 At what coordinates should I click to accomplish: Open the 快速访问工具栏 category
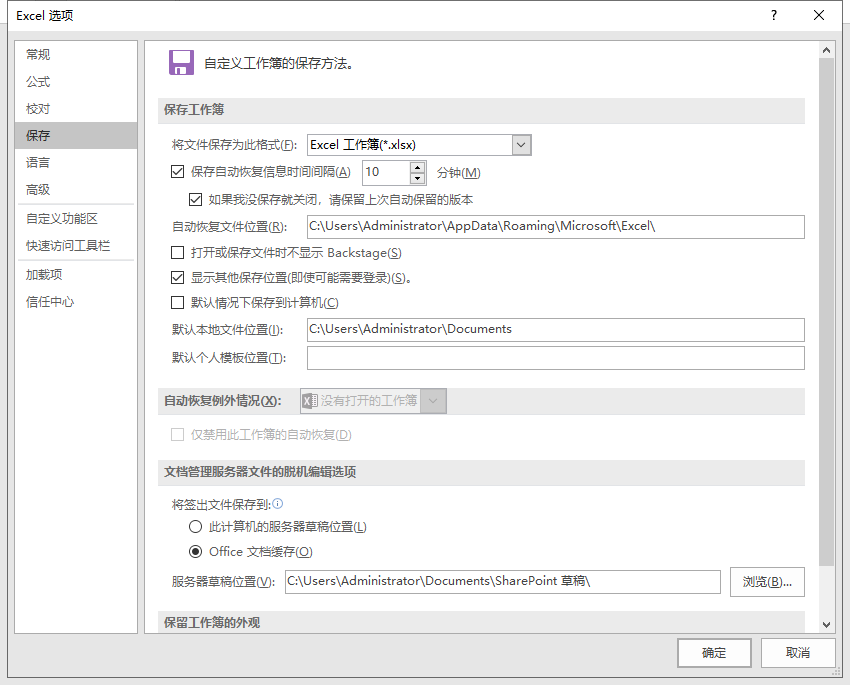pos(76,245)
